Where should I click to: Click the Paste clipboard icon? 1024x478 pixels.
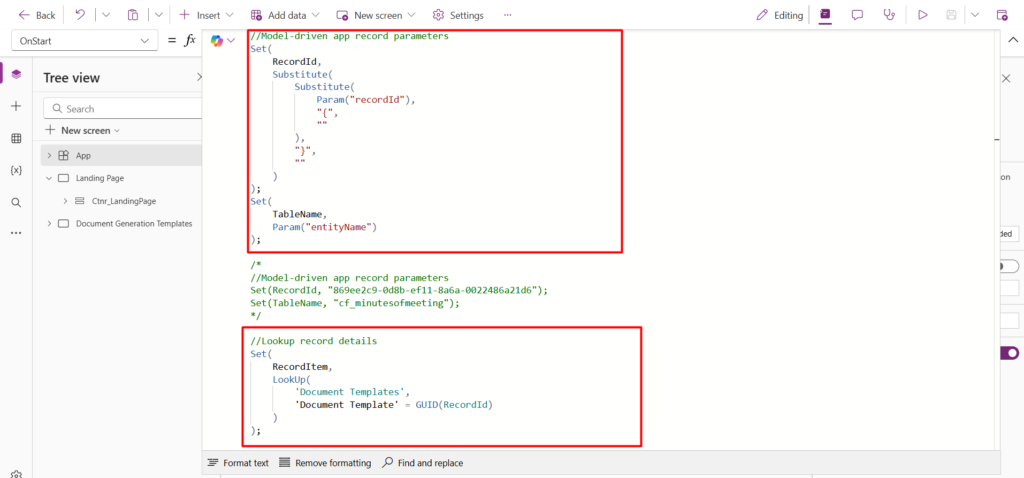pyautogui.click(x=133, y=15)
